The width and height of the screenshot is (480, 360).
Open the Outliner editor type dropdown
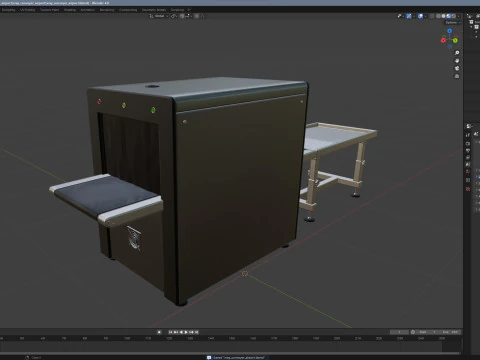coord(469,16)
